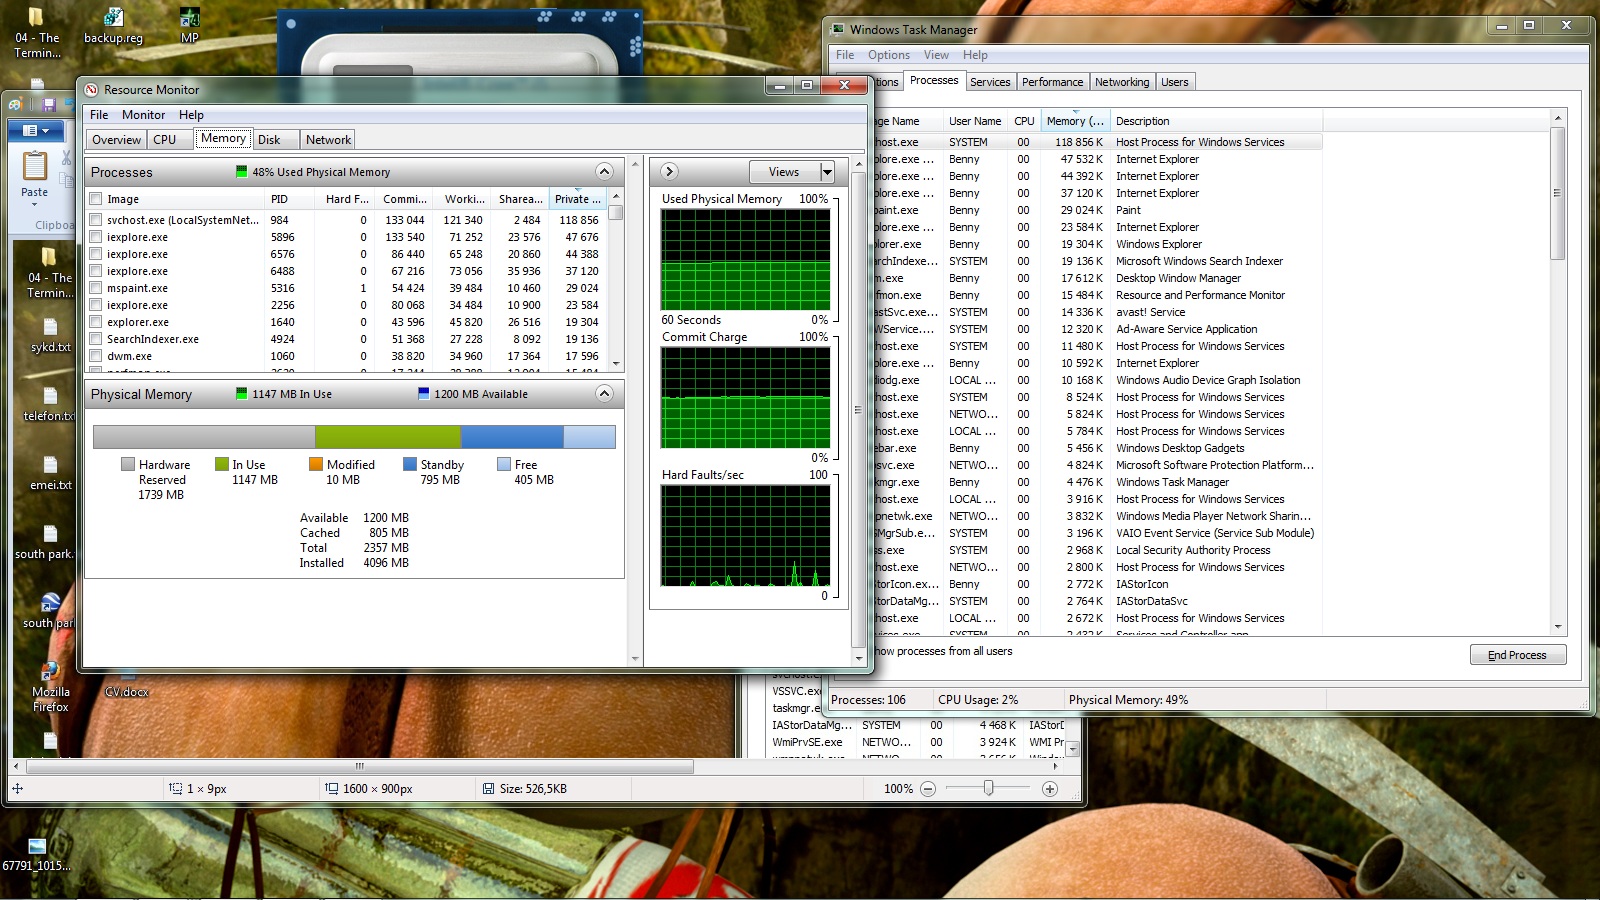Click the Save floppy icon in Paint
The image size is (1600, 900).
(48, 104)
